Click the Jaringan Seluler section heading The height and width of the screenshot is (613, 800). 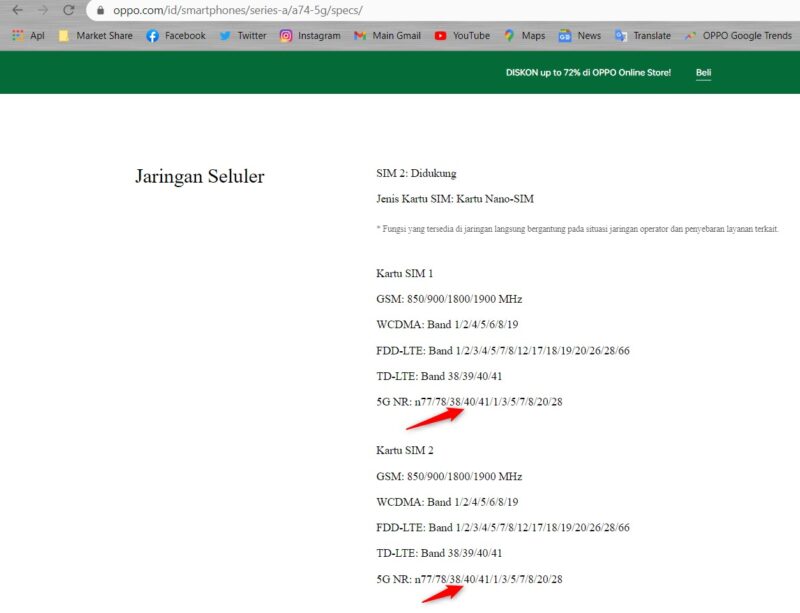click(199, 177)
